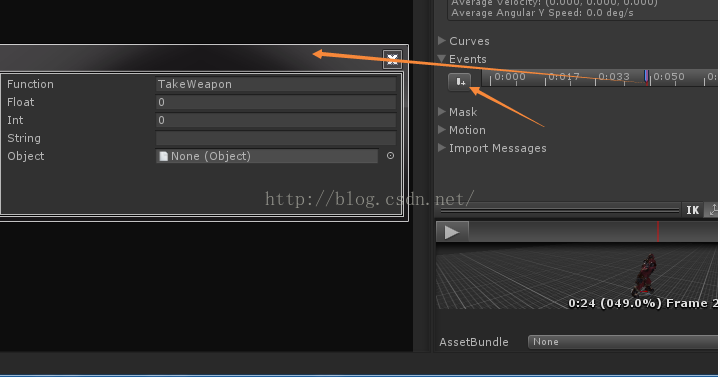Edit the Function field TakeWeapon
Screen dimensions: 720x377
276,84
